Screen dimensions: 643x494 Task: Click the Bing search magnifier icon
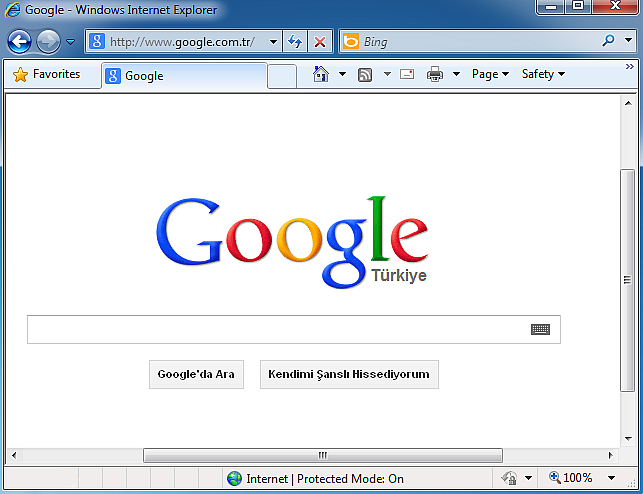coord(608,42)
